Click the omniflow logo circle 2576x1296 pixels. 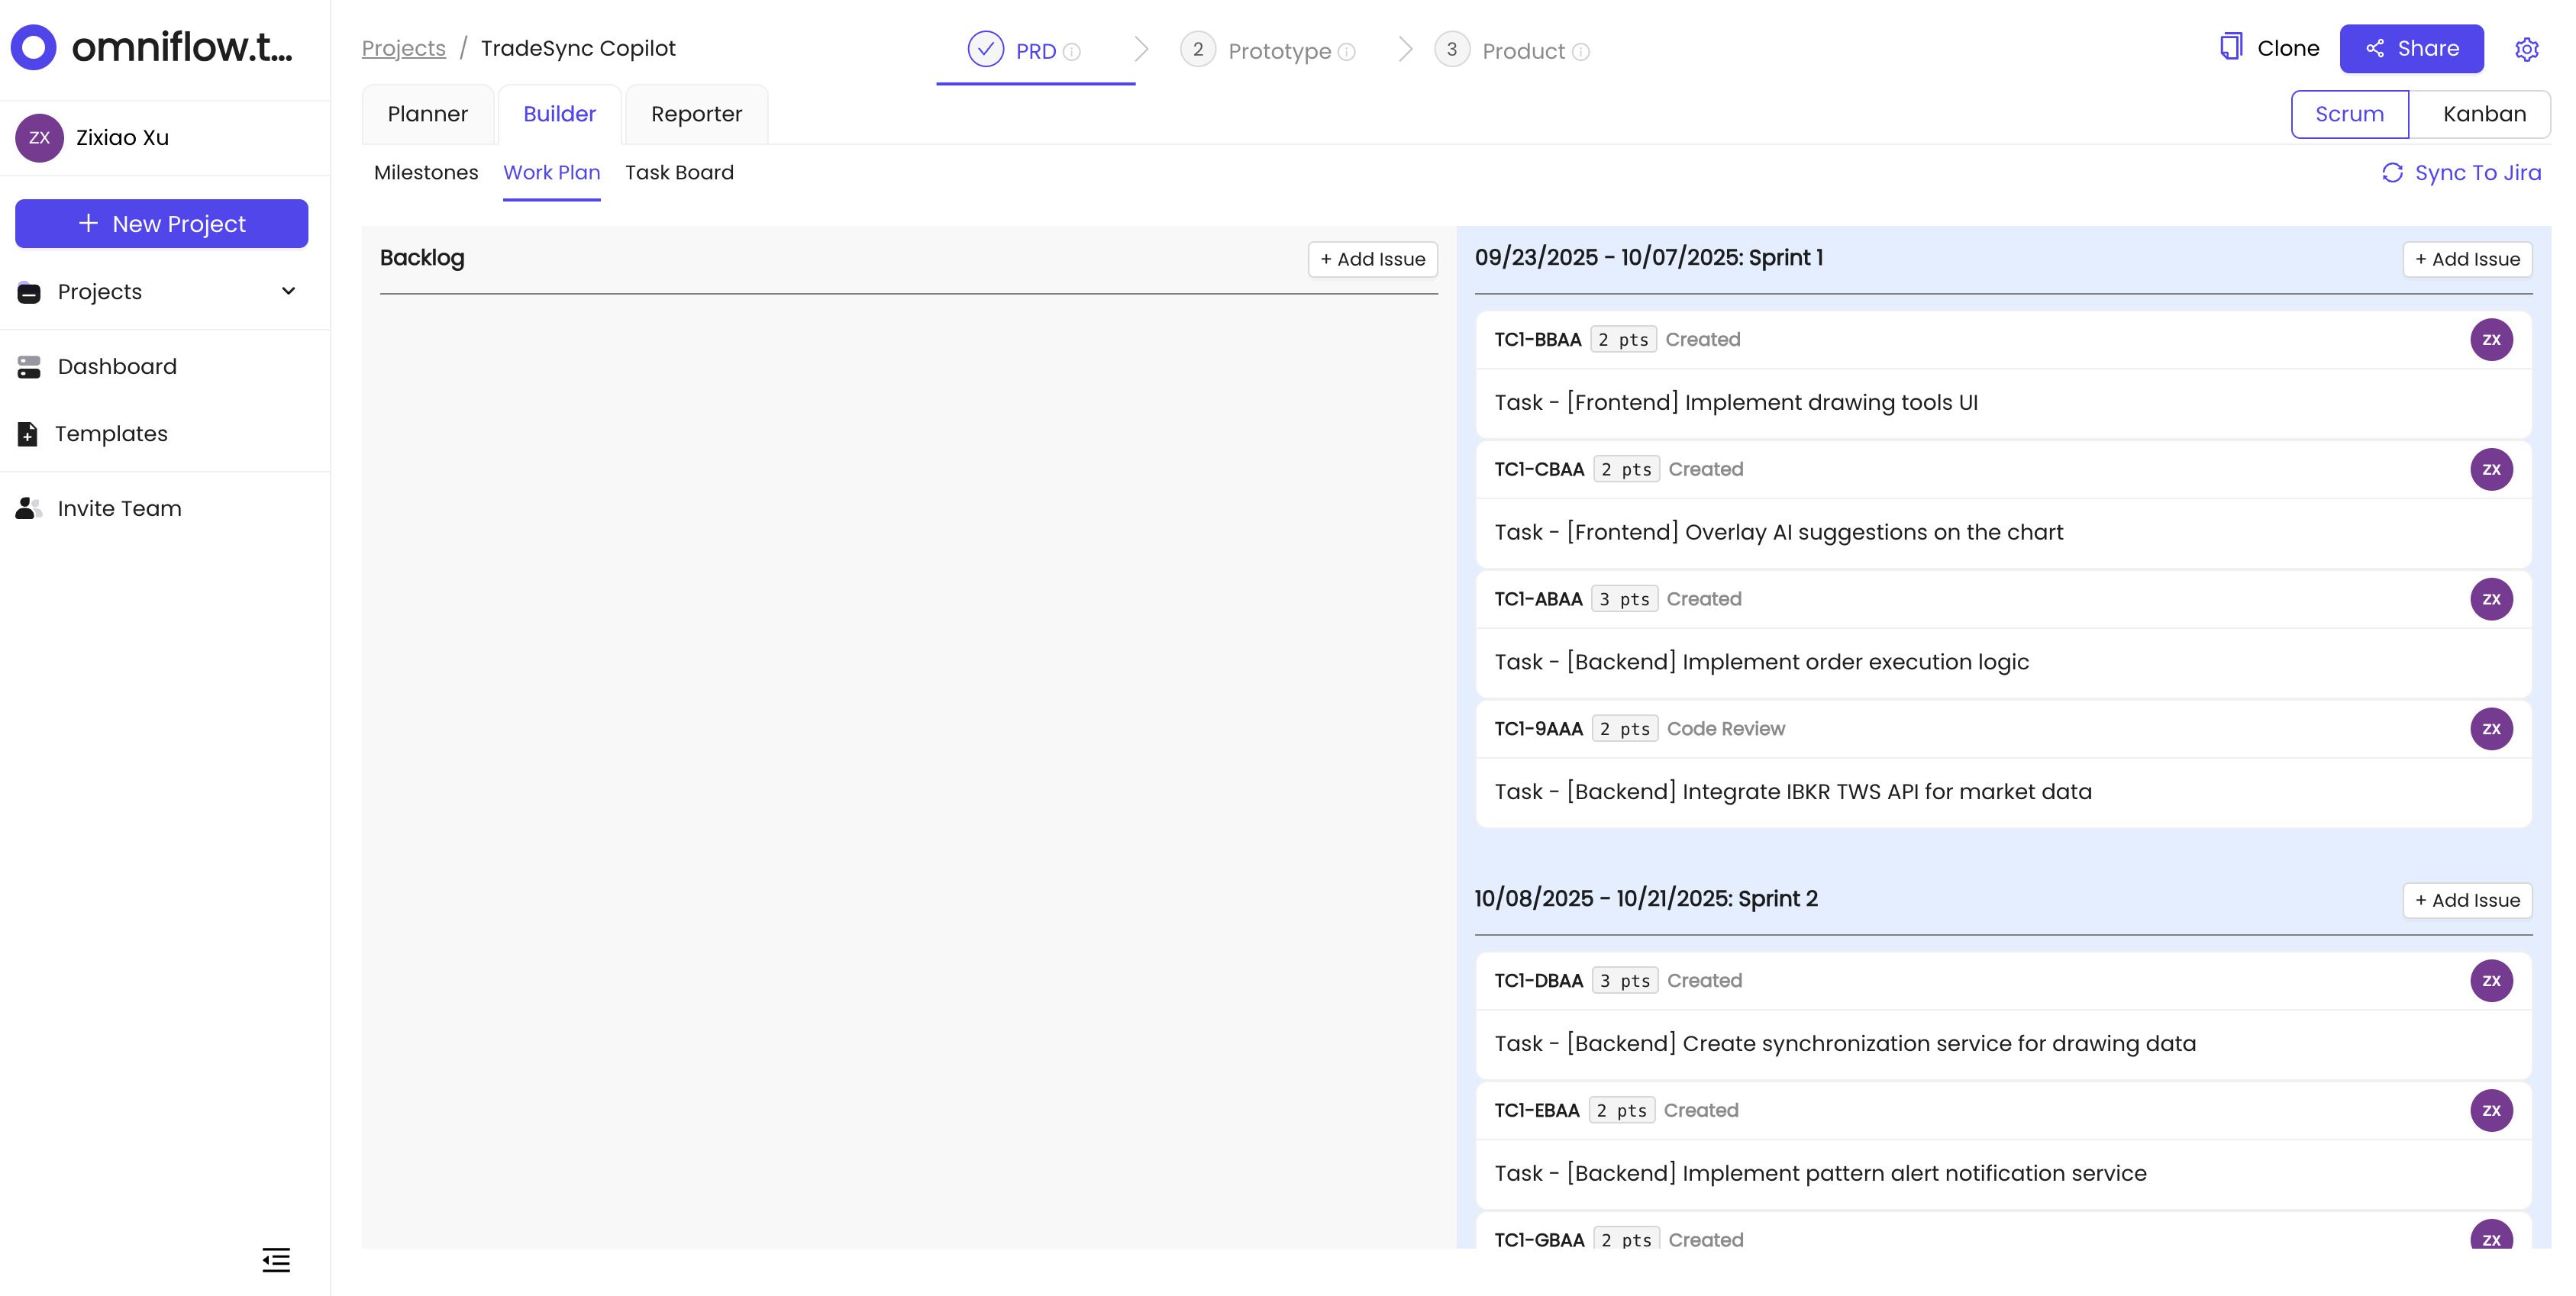click(34, 47)
